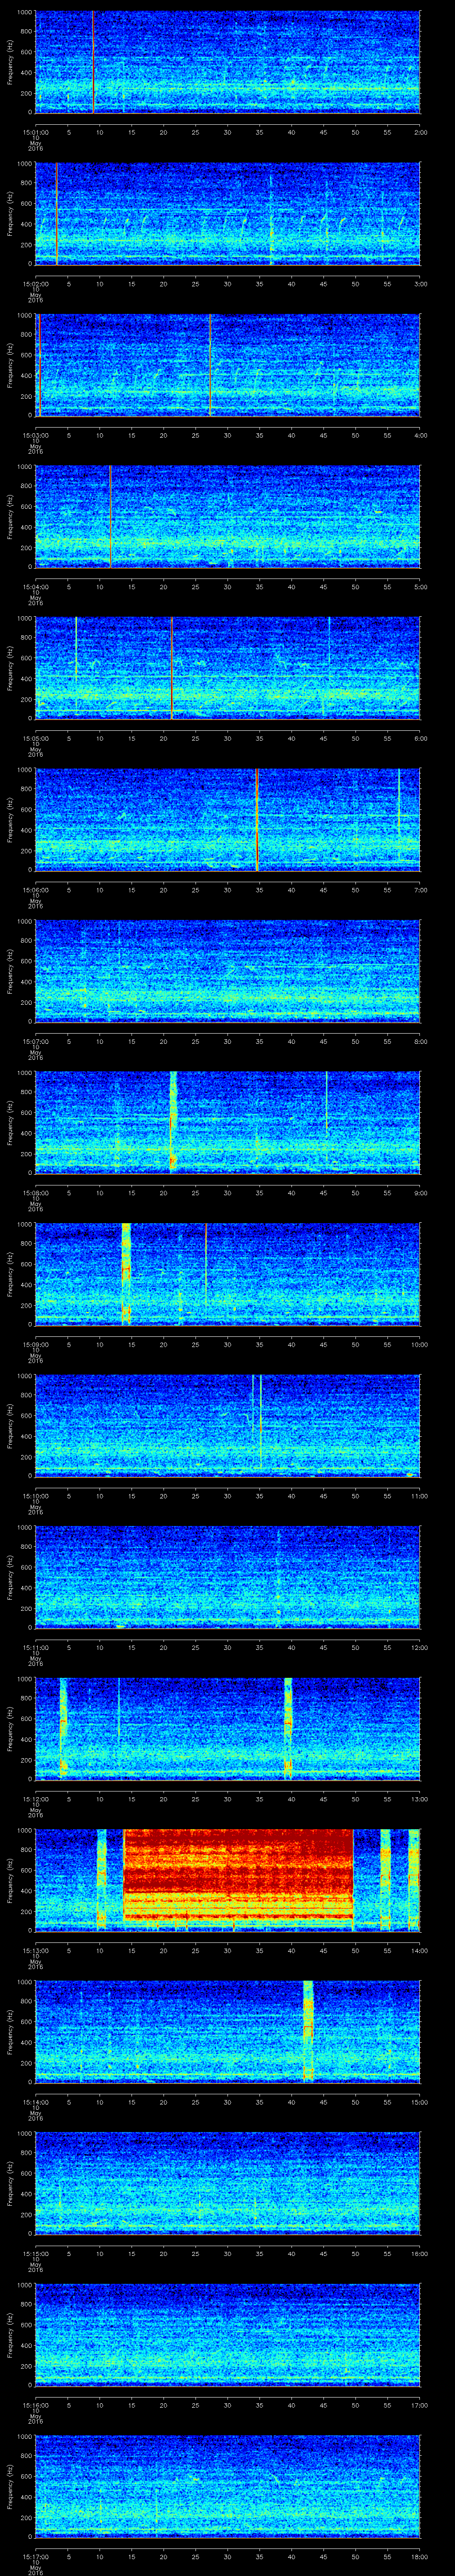455x2576 pixels.
Task: Click the 15:17:00 start time label
Action: point(35,2556)
